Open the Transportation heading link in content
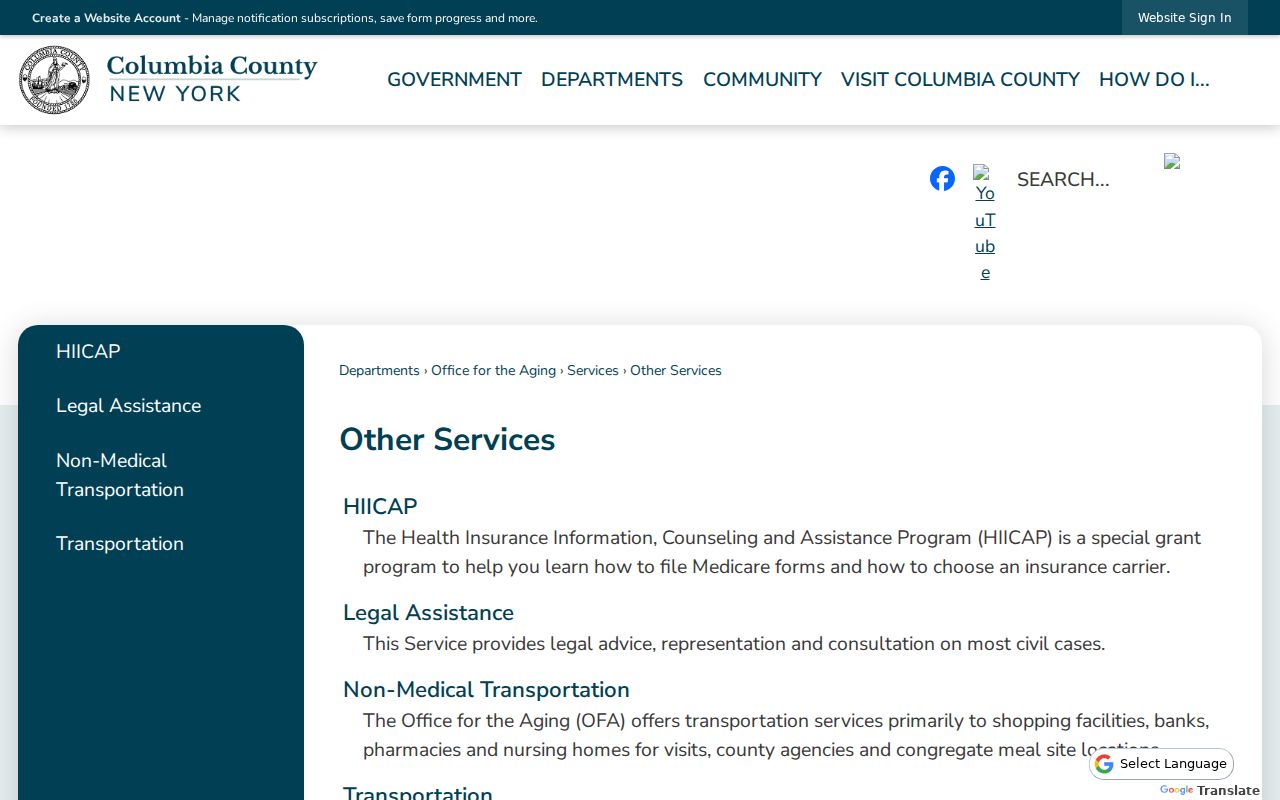Image resolution: width=1280 pixels, height=800 pixels. coord(418,792)
